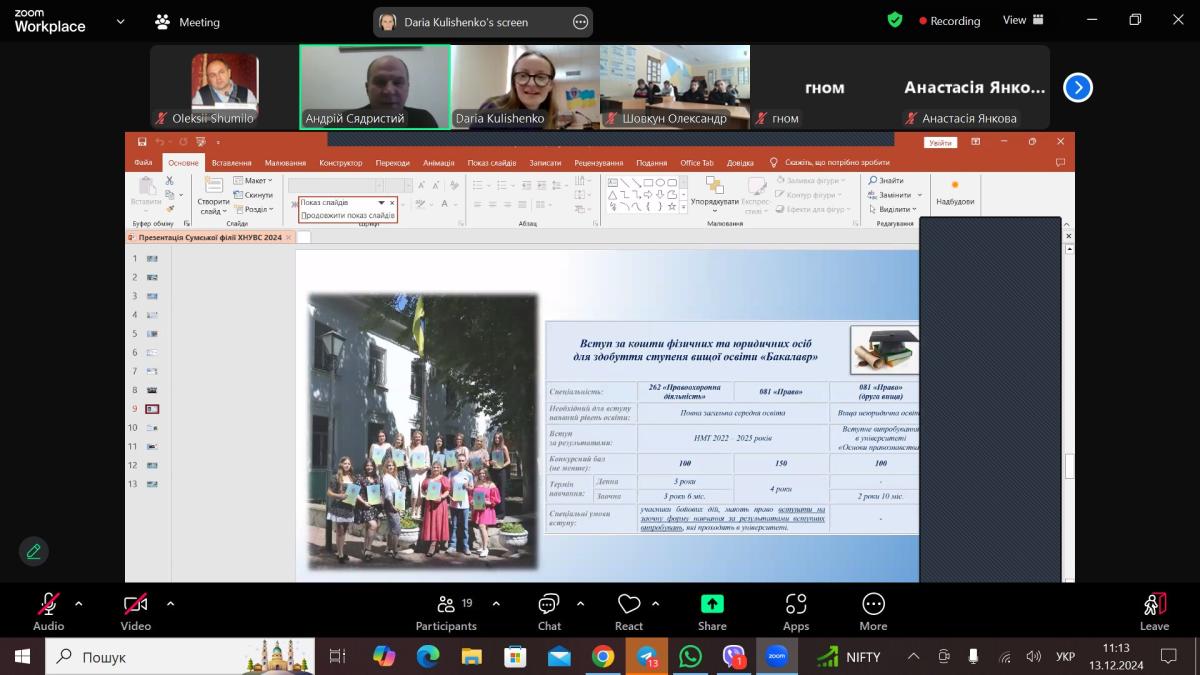The height and width of the screenshot is (675, 1200).
Task: Expand the audio options chevron
Action: coord(79,603)
